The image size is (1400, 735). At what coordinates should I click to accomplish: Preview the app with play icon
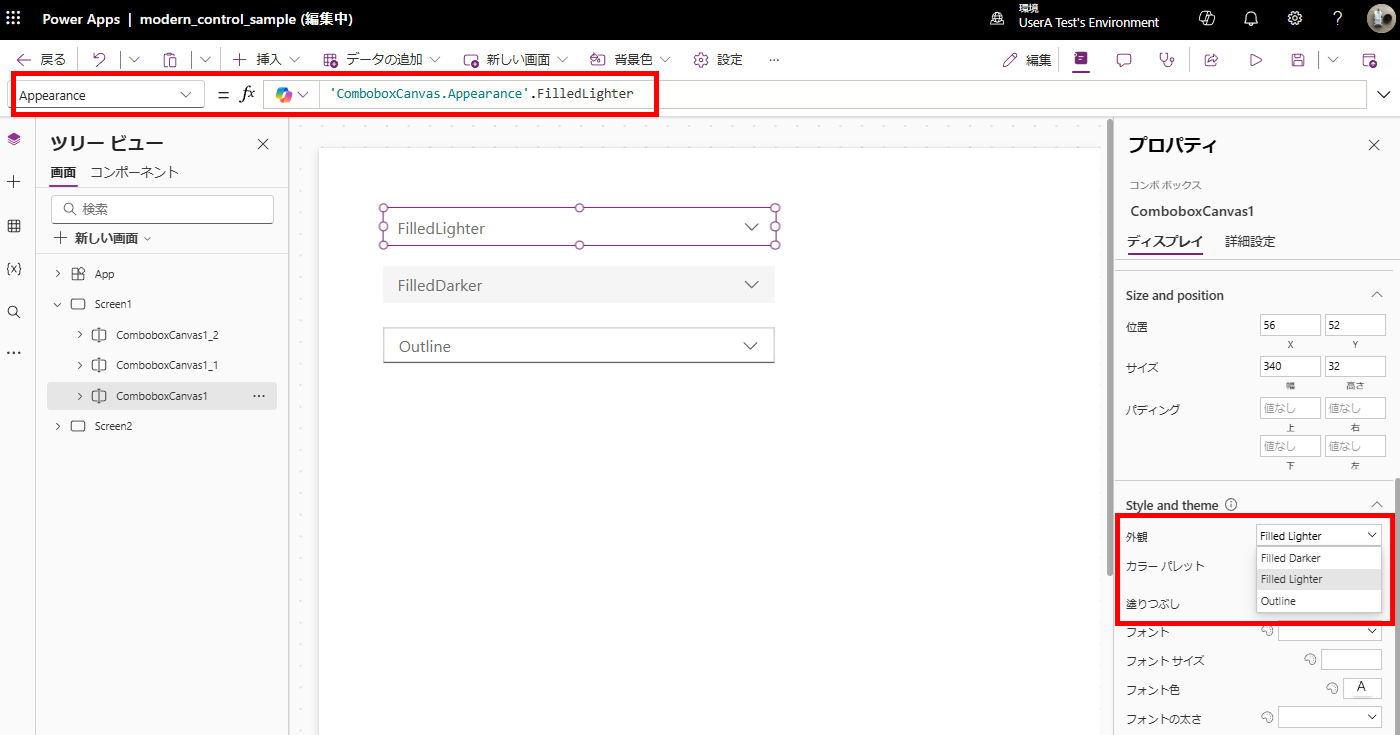tap(1255, 60)
